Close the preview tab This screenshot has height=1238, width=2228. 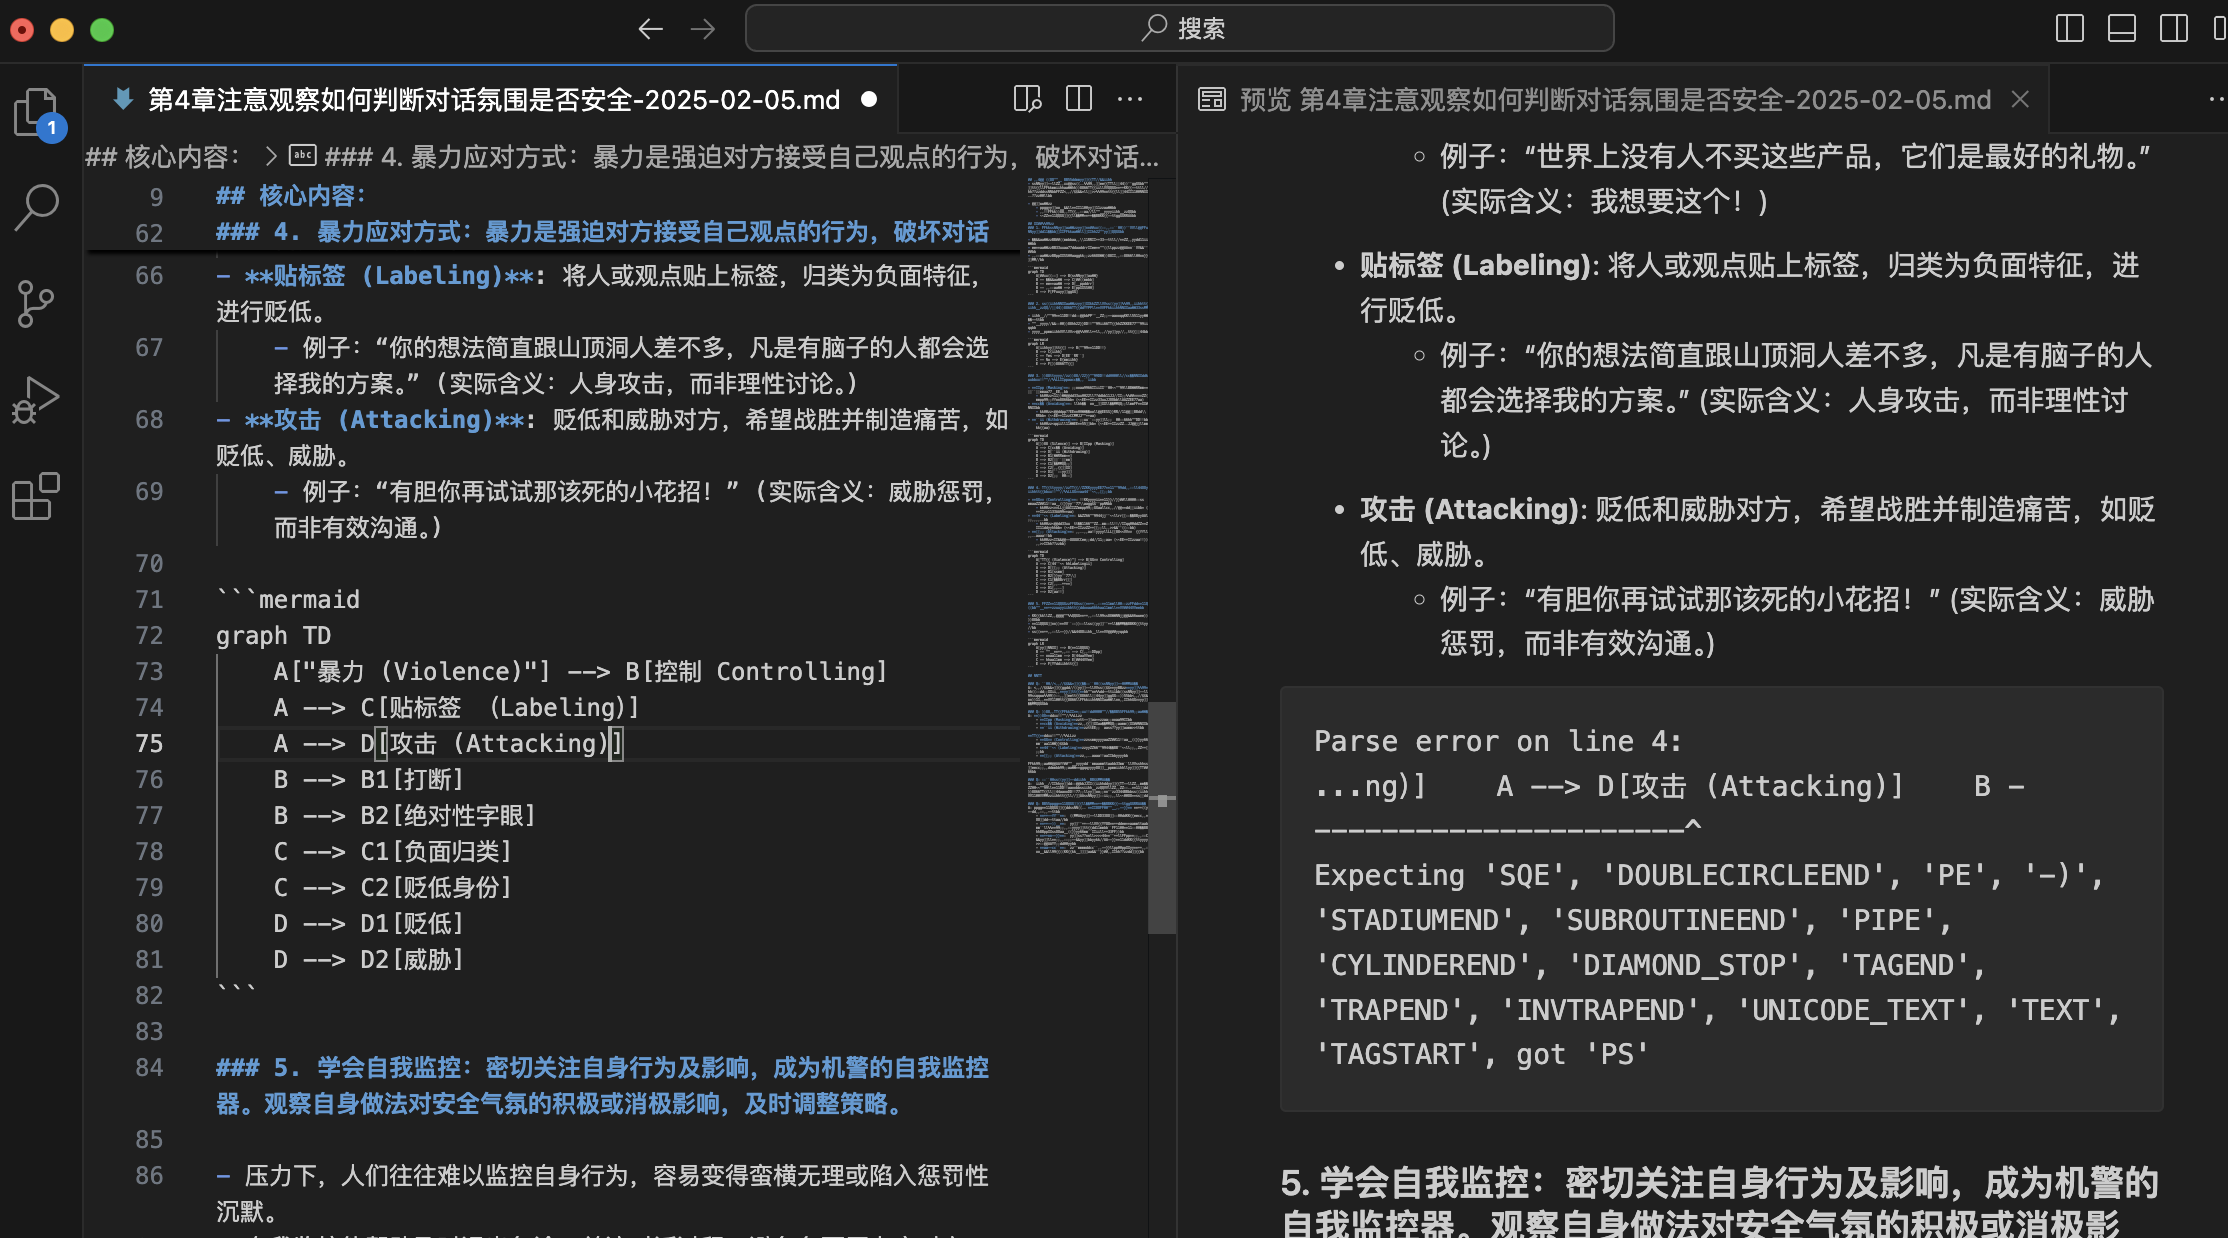coord(2020,99)
